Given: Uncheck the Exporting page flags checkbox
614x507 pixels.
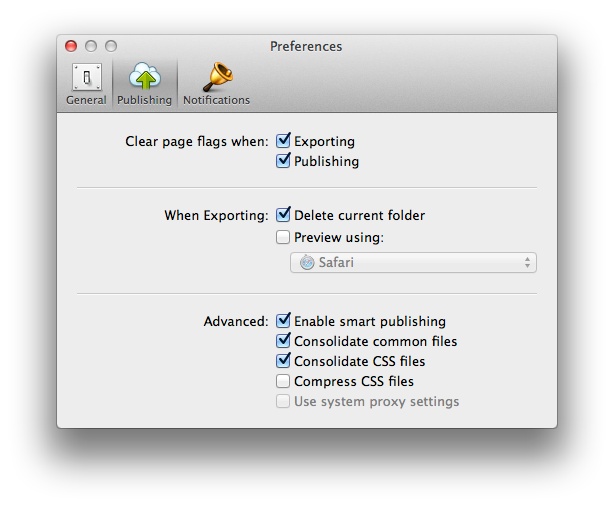Looking at the screenshot, I should [x=283, y=141].
